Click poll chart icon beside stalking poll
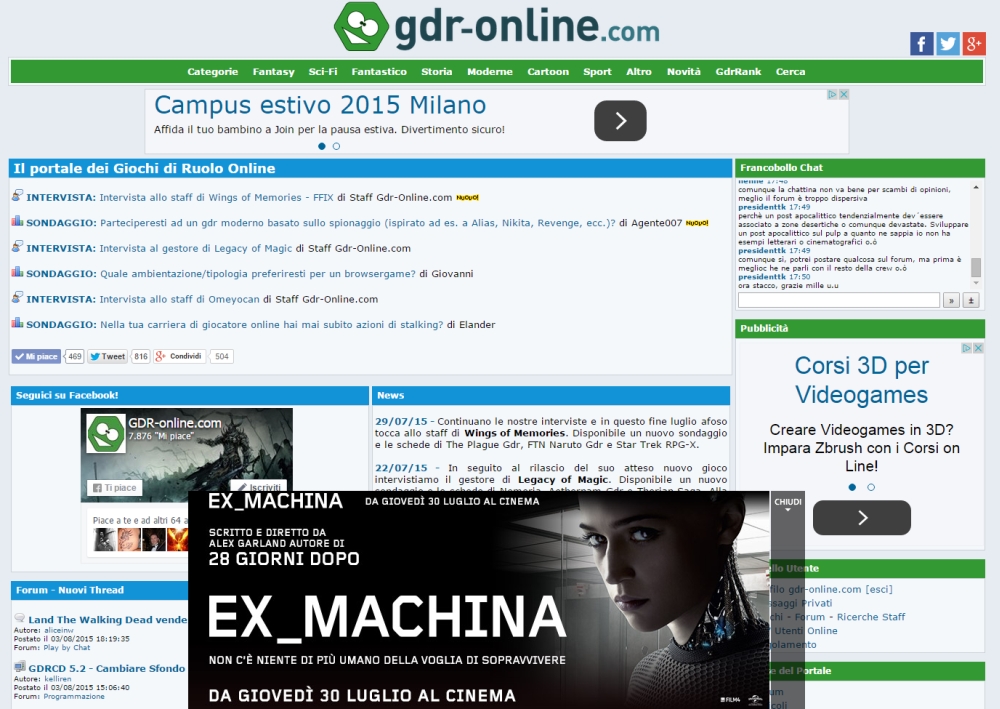Screen dimensions: 1000x709 tap(17, 323)
